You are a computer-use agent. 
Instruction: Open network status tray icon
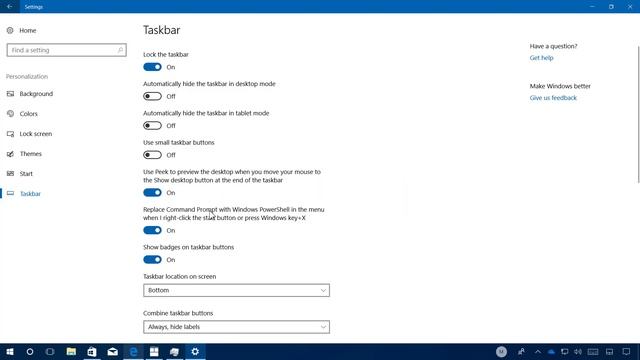click(564, 351)
